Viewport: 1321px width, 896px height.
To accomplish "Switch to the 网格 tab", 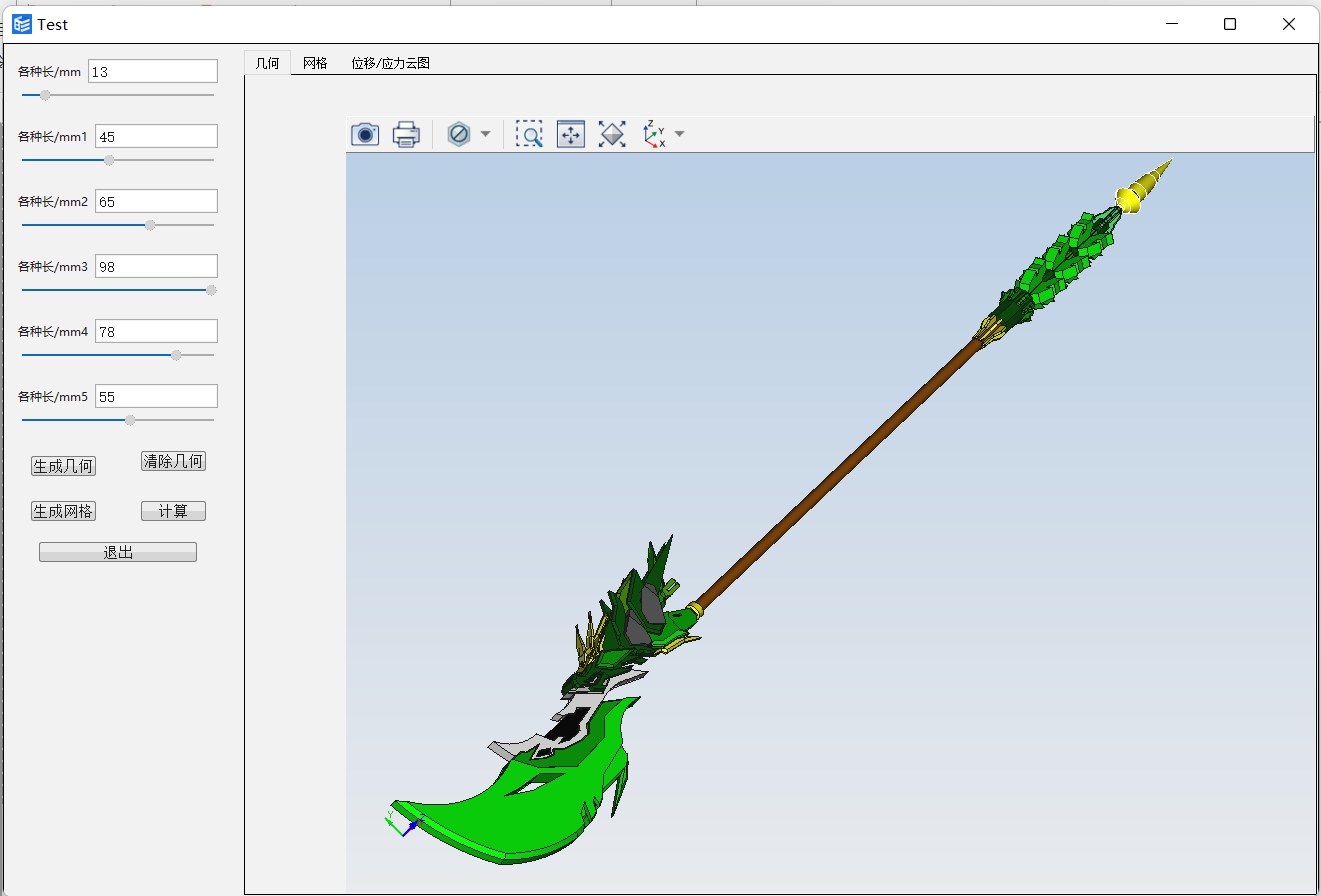I will [x=315, y=63].
